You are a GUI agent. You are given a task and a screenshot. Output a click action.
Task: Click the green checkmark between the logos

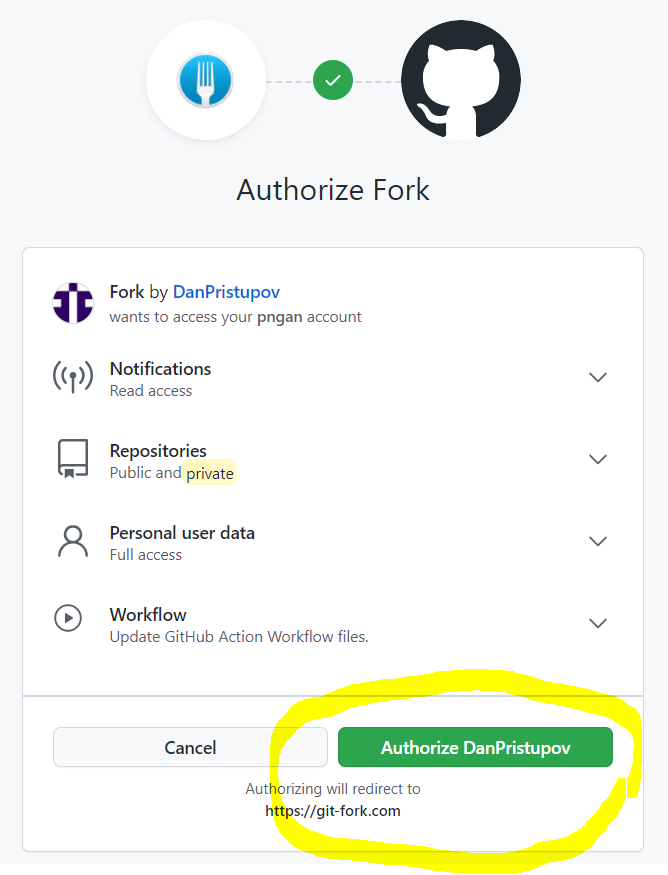[333, 80]
